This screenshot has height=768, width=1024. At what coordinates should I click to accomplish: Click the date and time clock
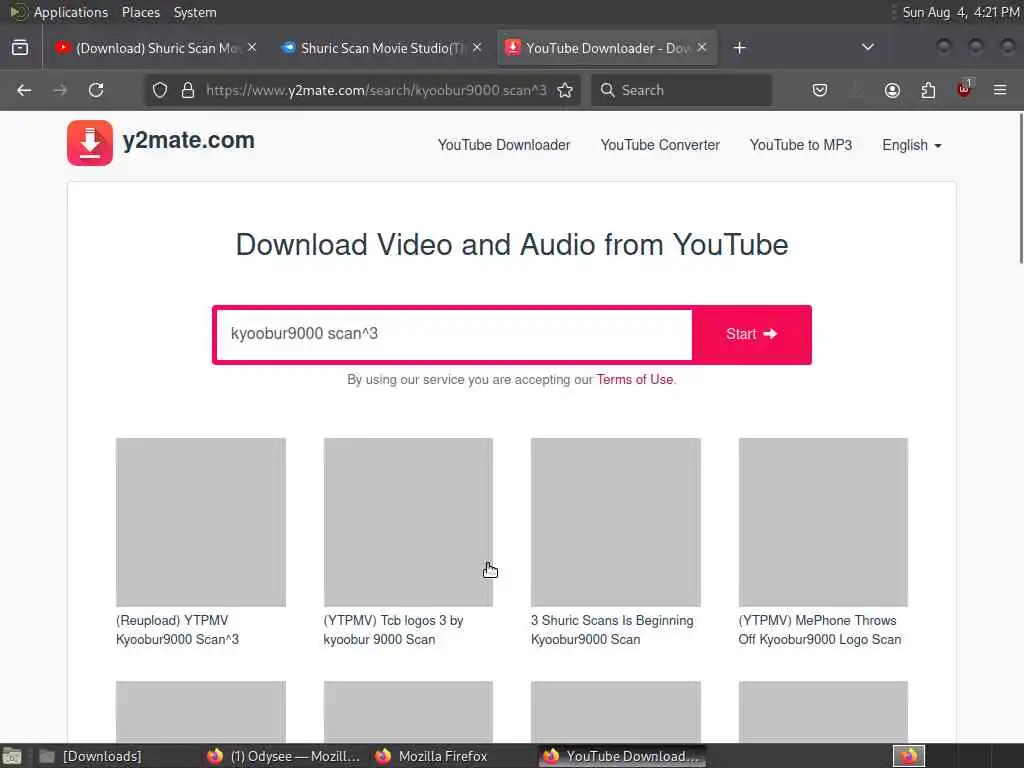[960, 12]
